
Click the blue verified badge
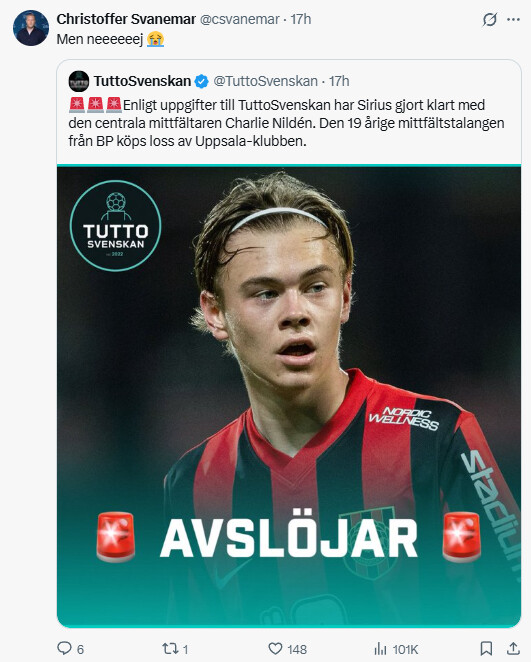click(202, 81)
